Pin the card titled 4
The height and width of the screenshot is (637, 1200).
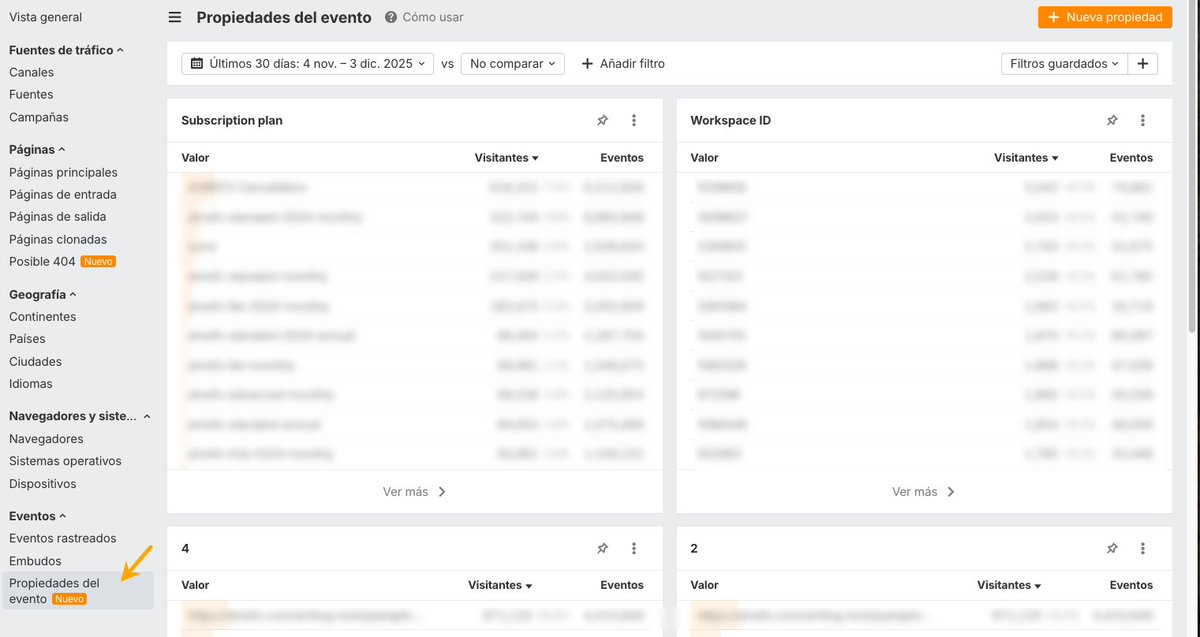pyautogui.click(x=602, y=548)
